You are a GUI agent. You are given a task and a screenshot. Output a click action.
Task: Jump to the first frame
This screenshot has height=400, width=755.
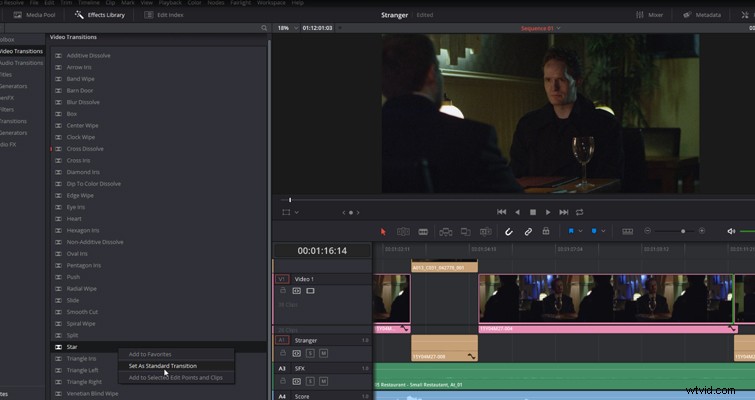[x=501, y=212]
